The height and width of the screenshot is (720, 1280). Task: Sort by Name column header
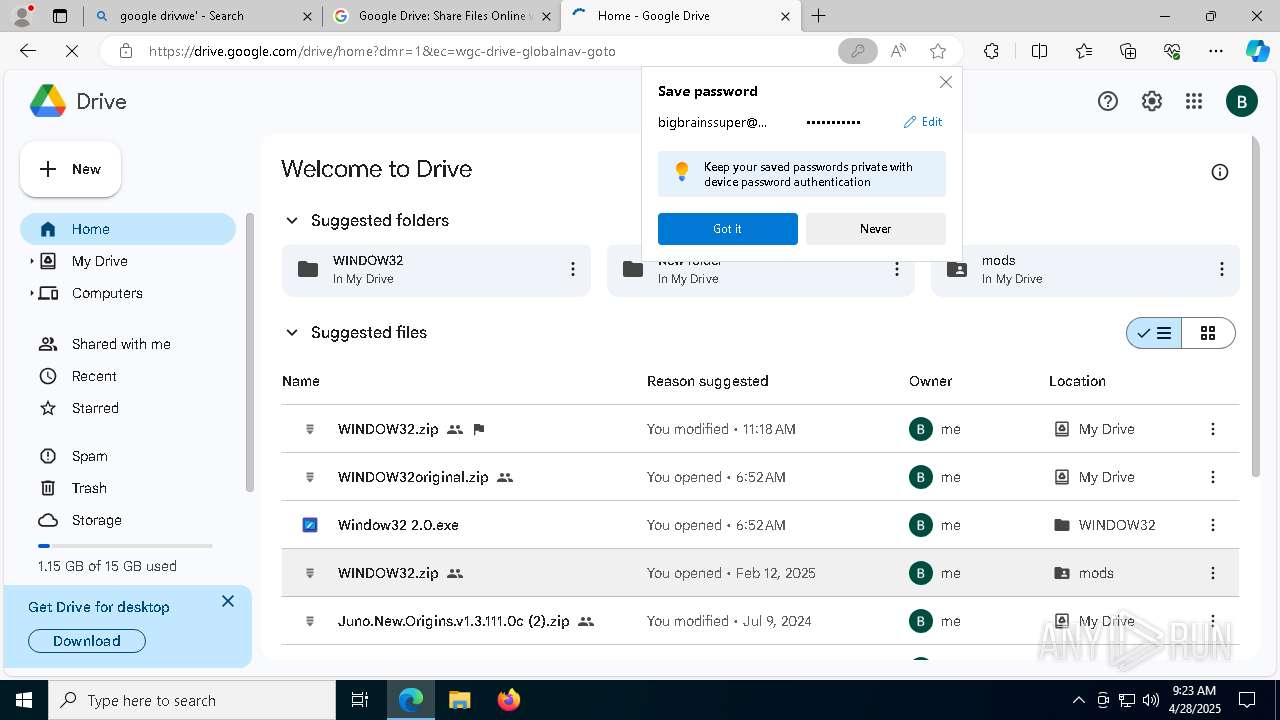pyautogui.click(x=301, y=381)
